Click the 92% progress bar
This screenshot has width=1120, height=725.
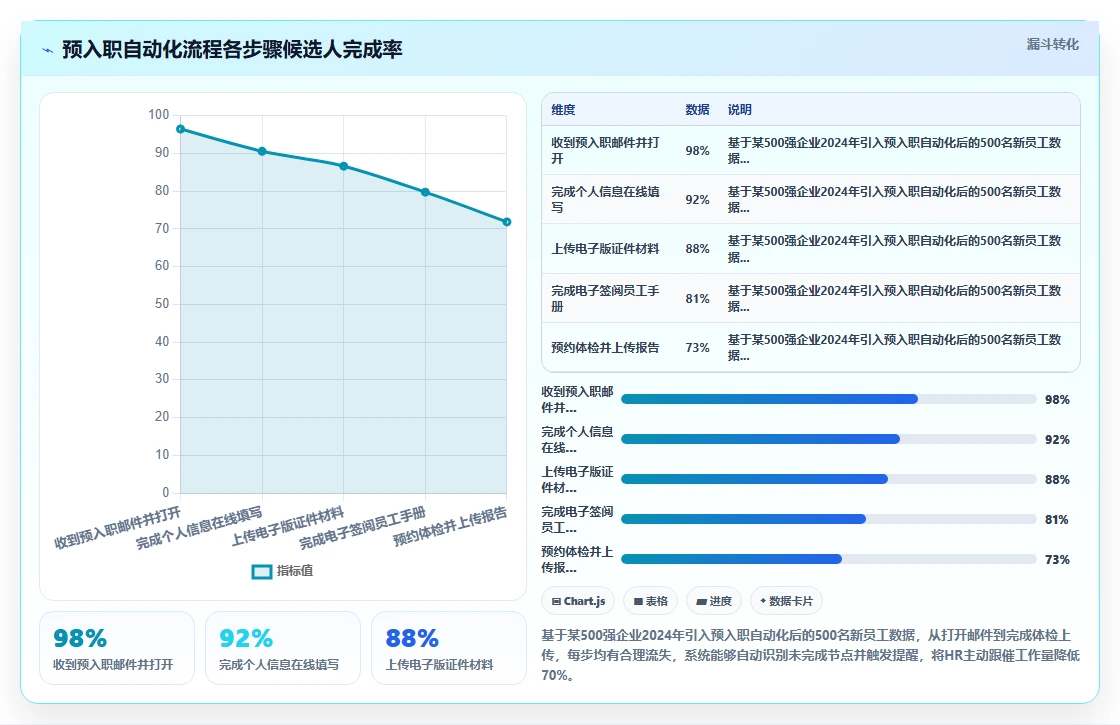point(829,439)
